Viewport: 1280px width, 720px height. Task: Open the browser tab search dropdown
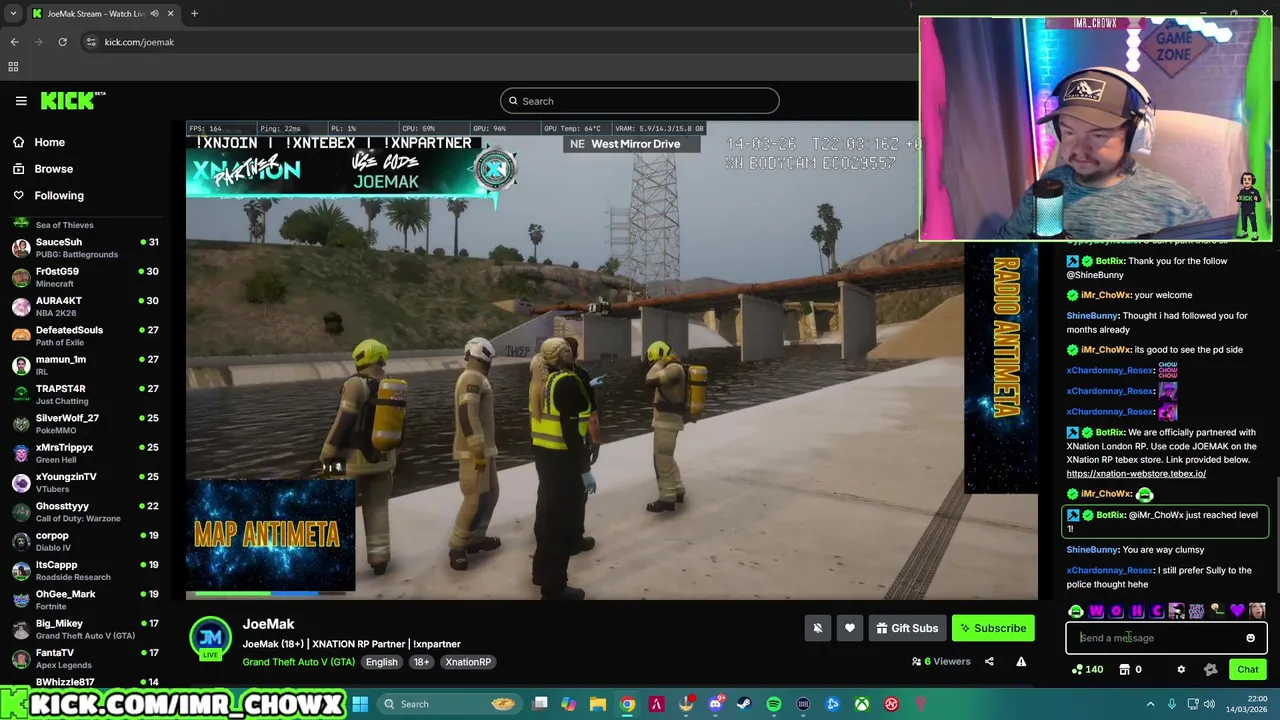click(13, 14)
